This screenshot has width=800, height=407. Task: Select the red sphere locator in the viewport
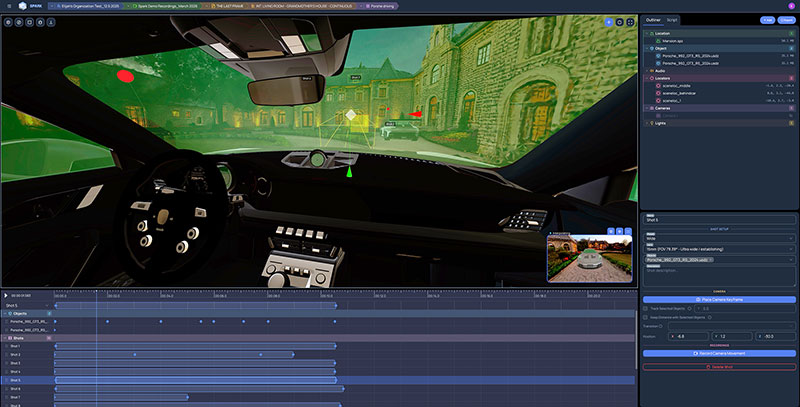point(126,77)
